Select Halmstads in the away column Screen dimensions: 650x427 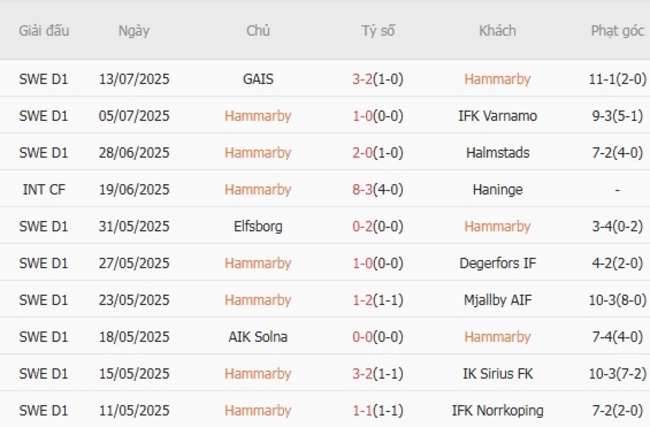pyautogui.click(x=497, y=153)
